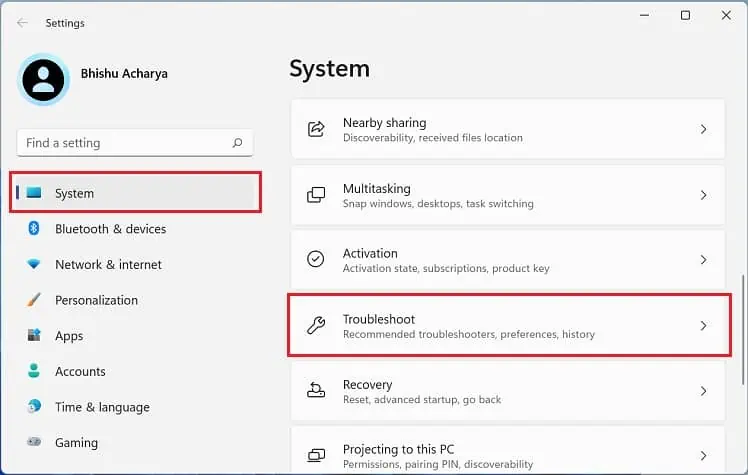The height and width of the screenshot is (475, 748).
Task: Open Time & language section
Action: (x=102, y=407)
